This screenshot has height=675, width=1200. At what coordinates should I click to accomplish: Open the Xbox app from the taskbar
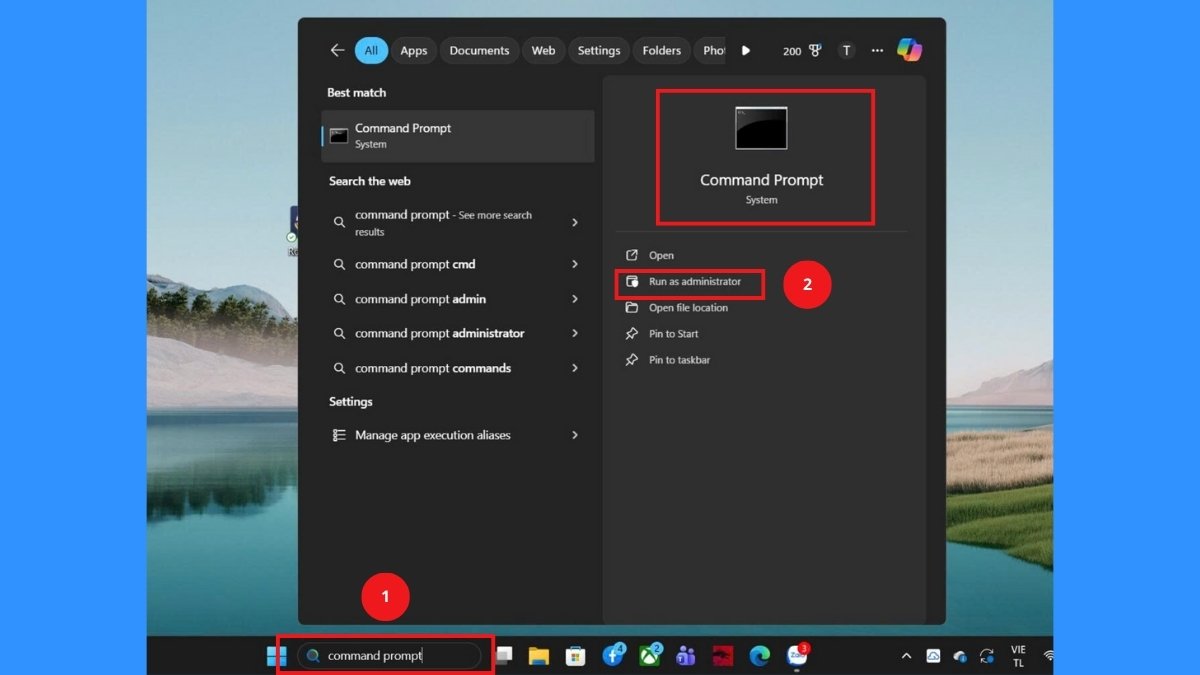tap(648, 655)
